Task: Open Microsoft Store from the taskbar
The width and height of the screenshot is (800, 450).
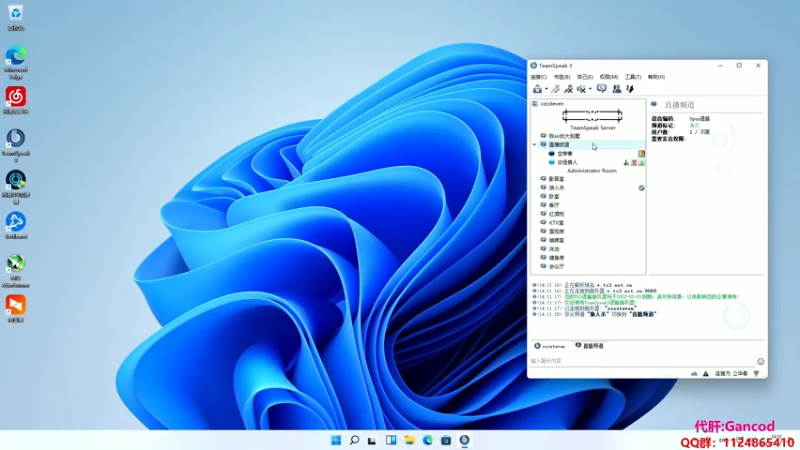Action: pos(446,440)
